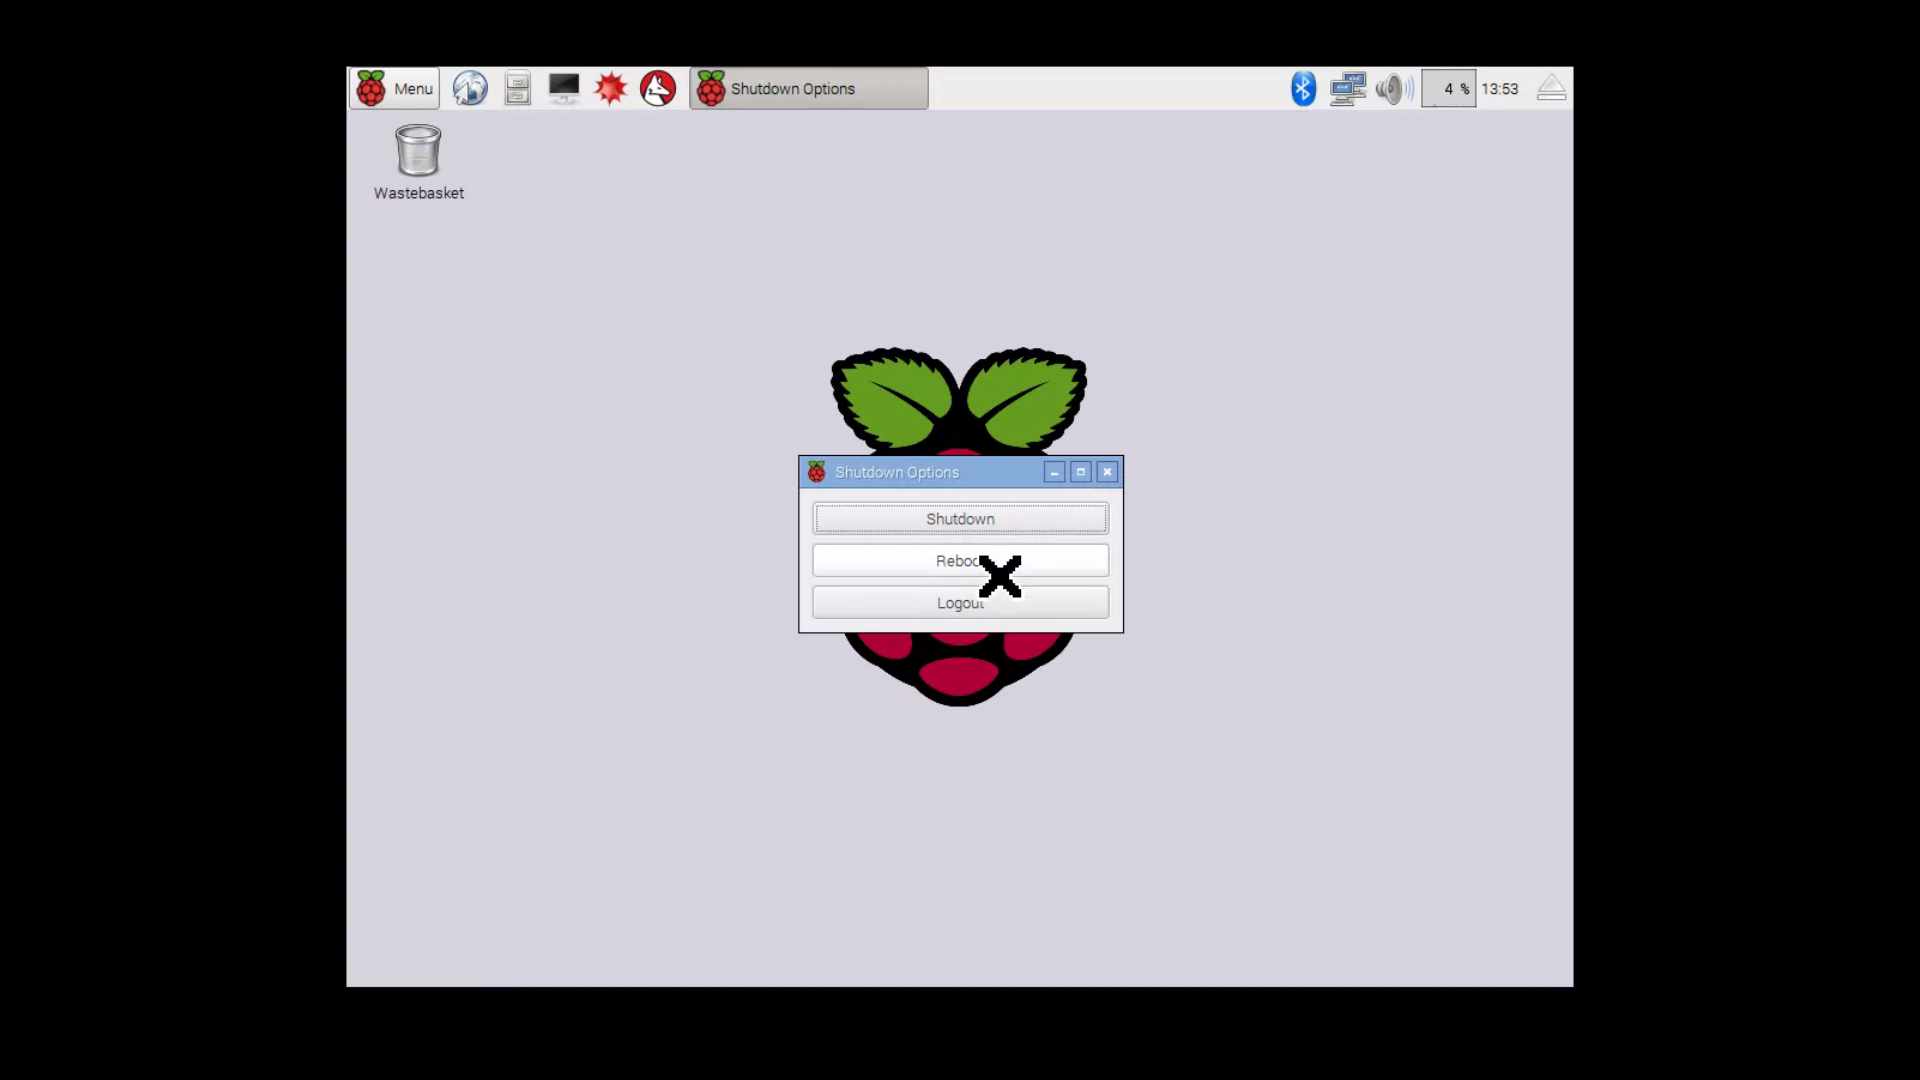Minimize the Shutdown Options window

tap(1055, 471)
